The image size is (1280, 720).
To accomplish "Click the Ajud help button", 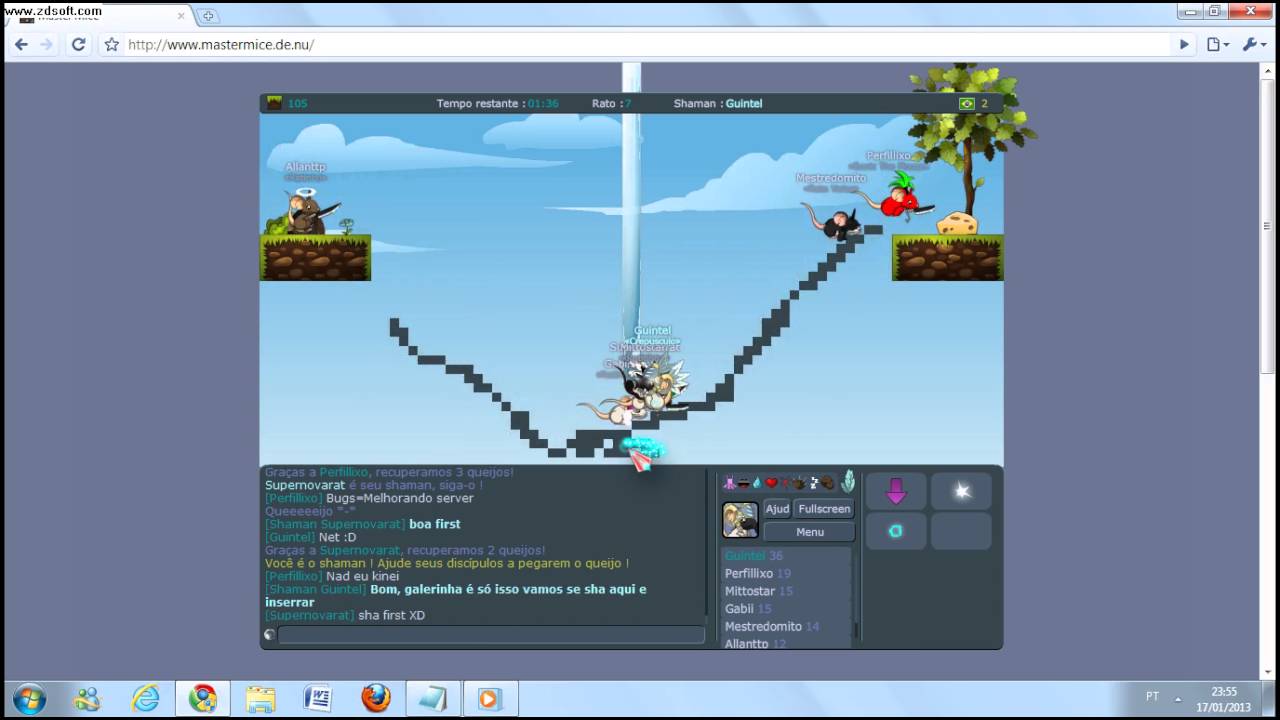I will point(777,509).
